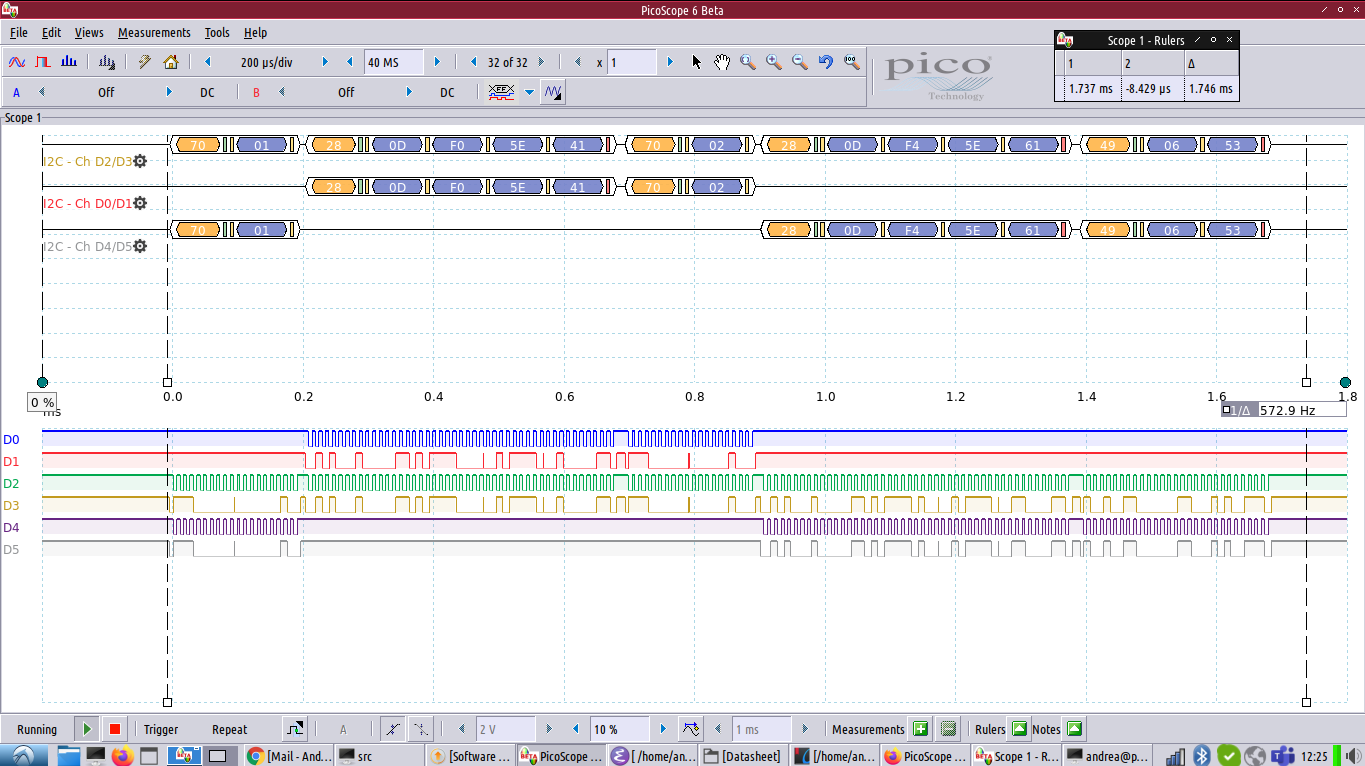The width and height of the screenshot is (1365, 766).
Task: Open the spectrum analyzer view
Action: tap(66, 62)
